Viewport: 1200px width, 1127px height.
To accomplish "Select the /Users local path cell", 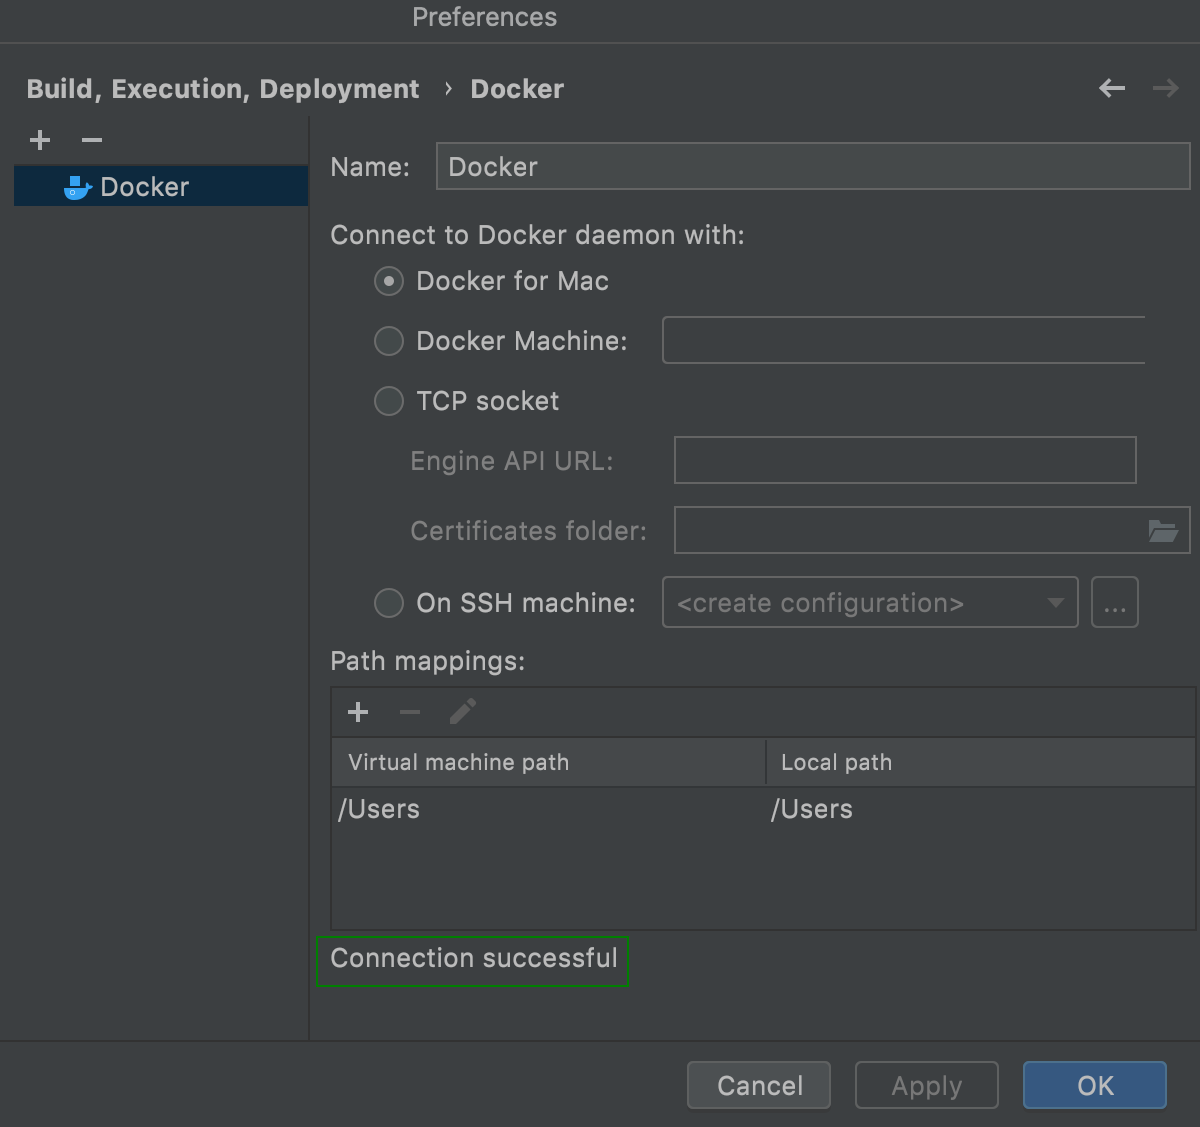I will click(x=981, y=809).
